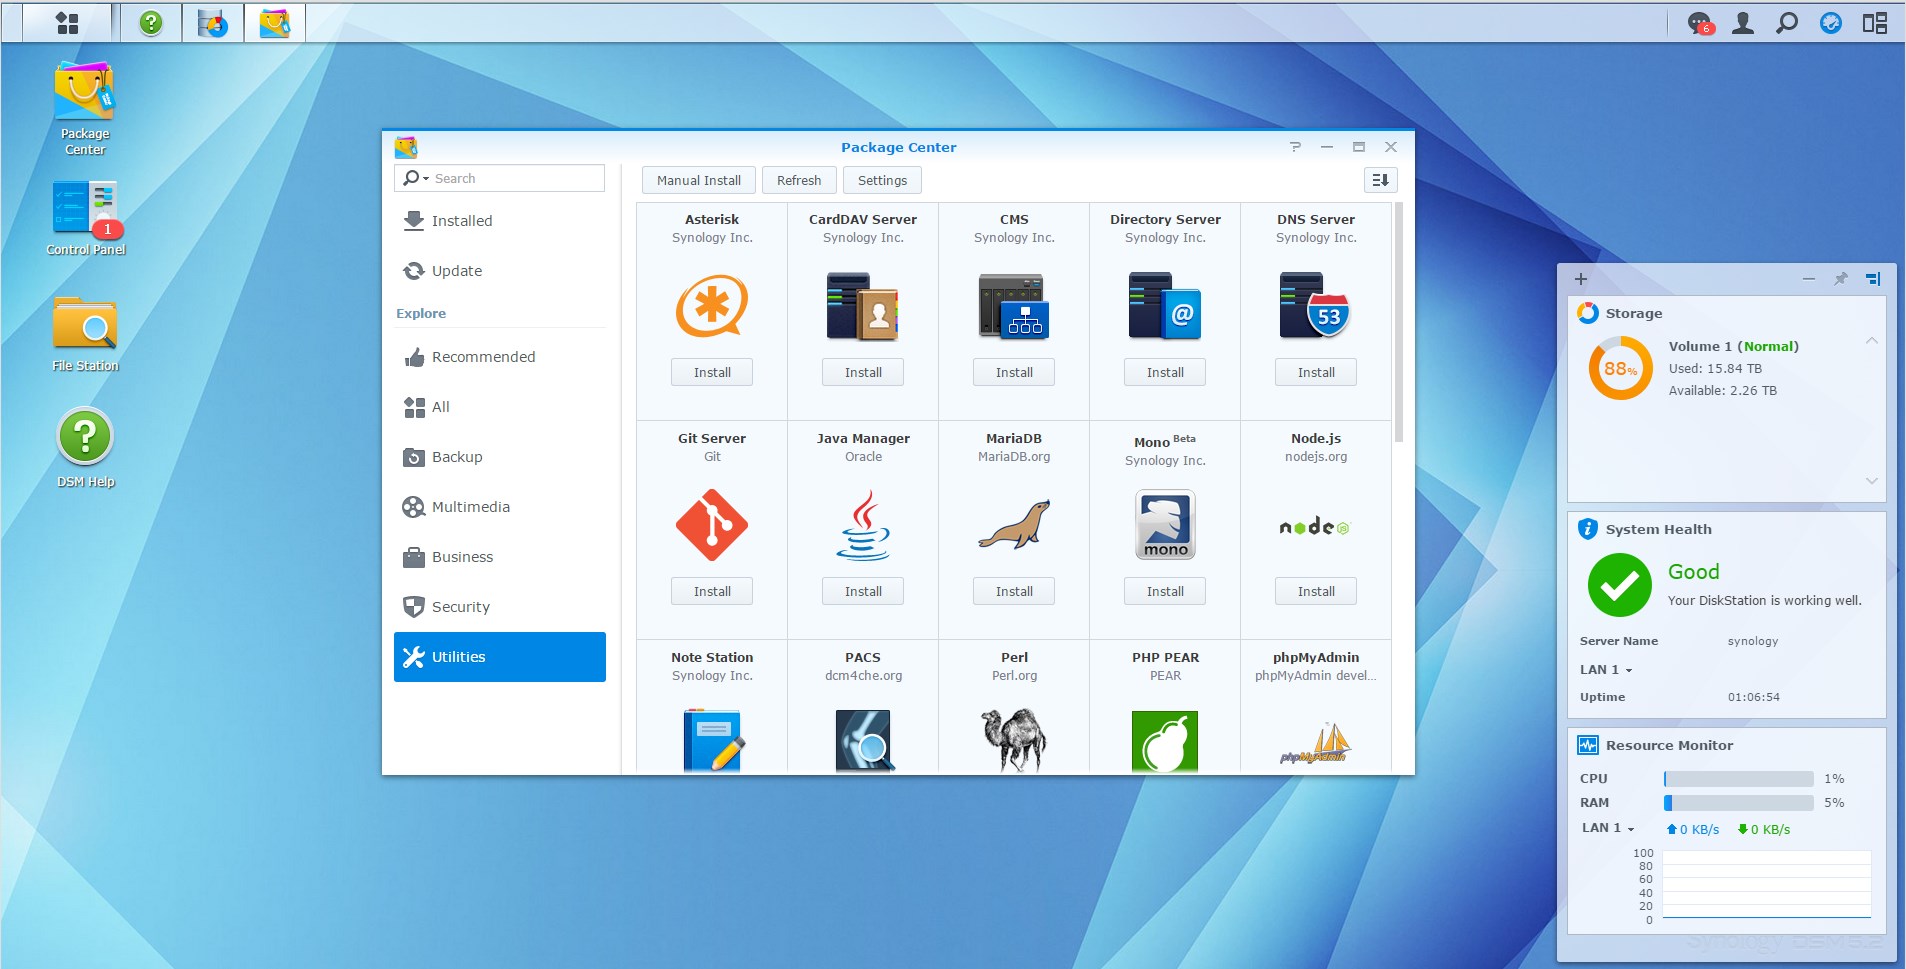Click the Refresh button
The height and width of the screenshot is (969, 1906).
pos(799,180)
